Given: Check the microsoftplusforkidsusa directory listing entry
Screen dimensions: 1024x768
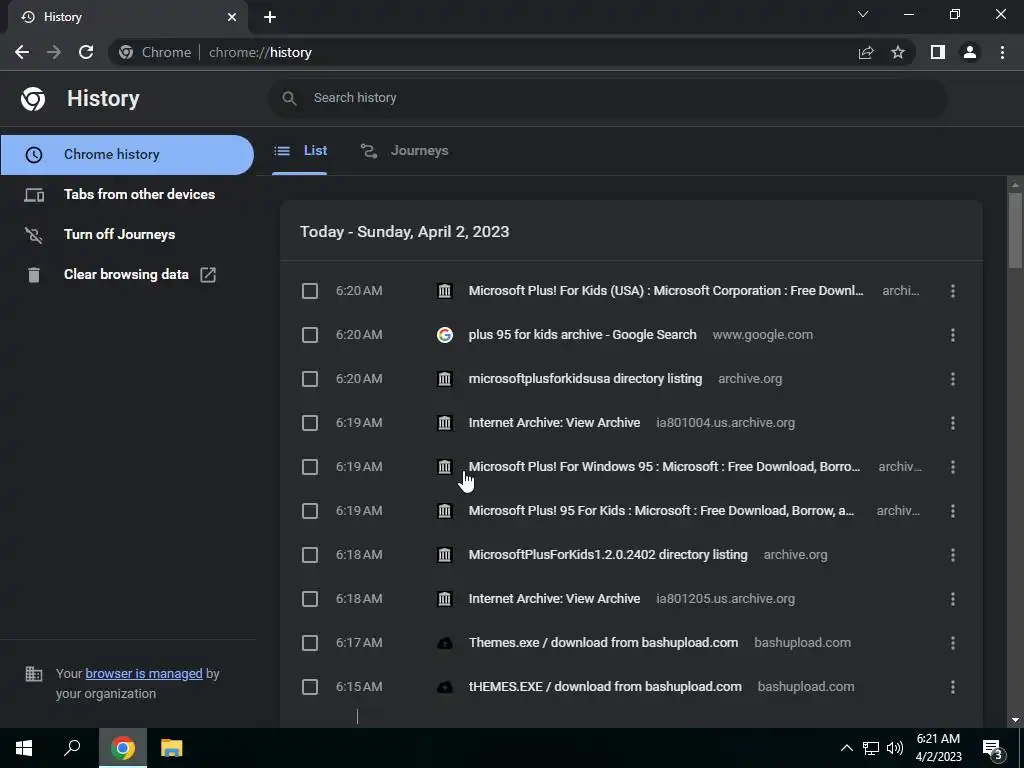Looking at the screenshot, I should (310, 379).
